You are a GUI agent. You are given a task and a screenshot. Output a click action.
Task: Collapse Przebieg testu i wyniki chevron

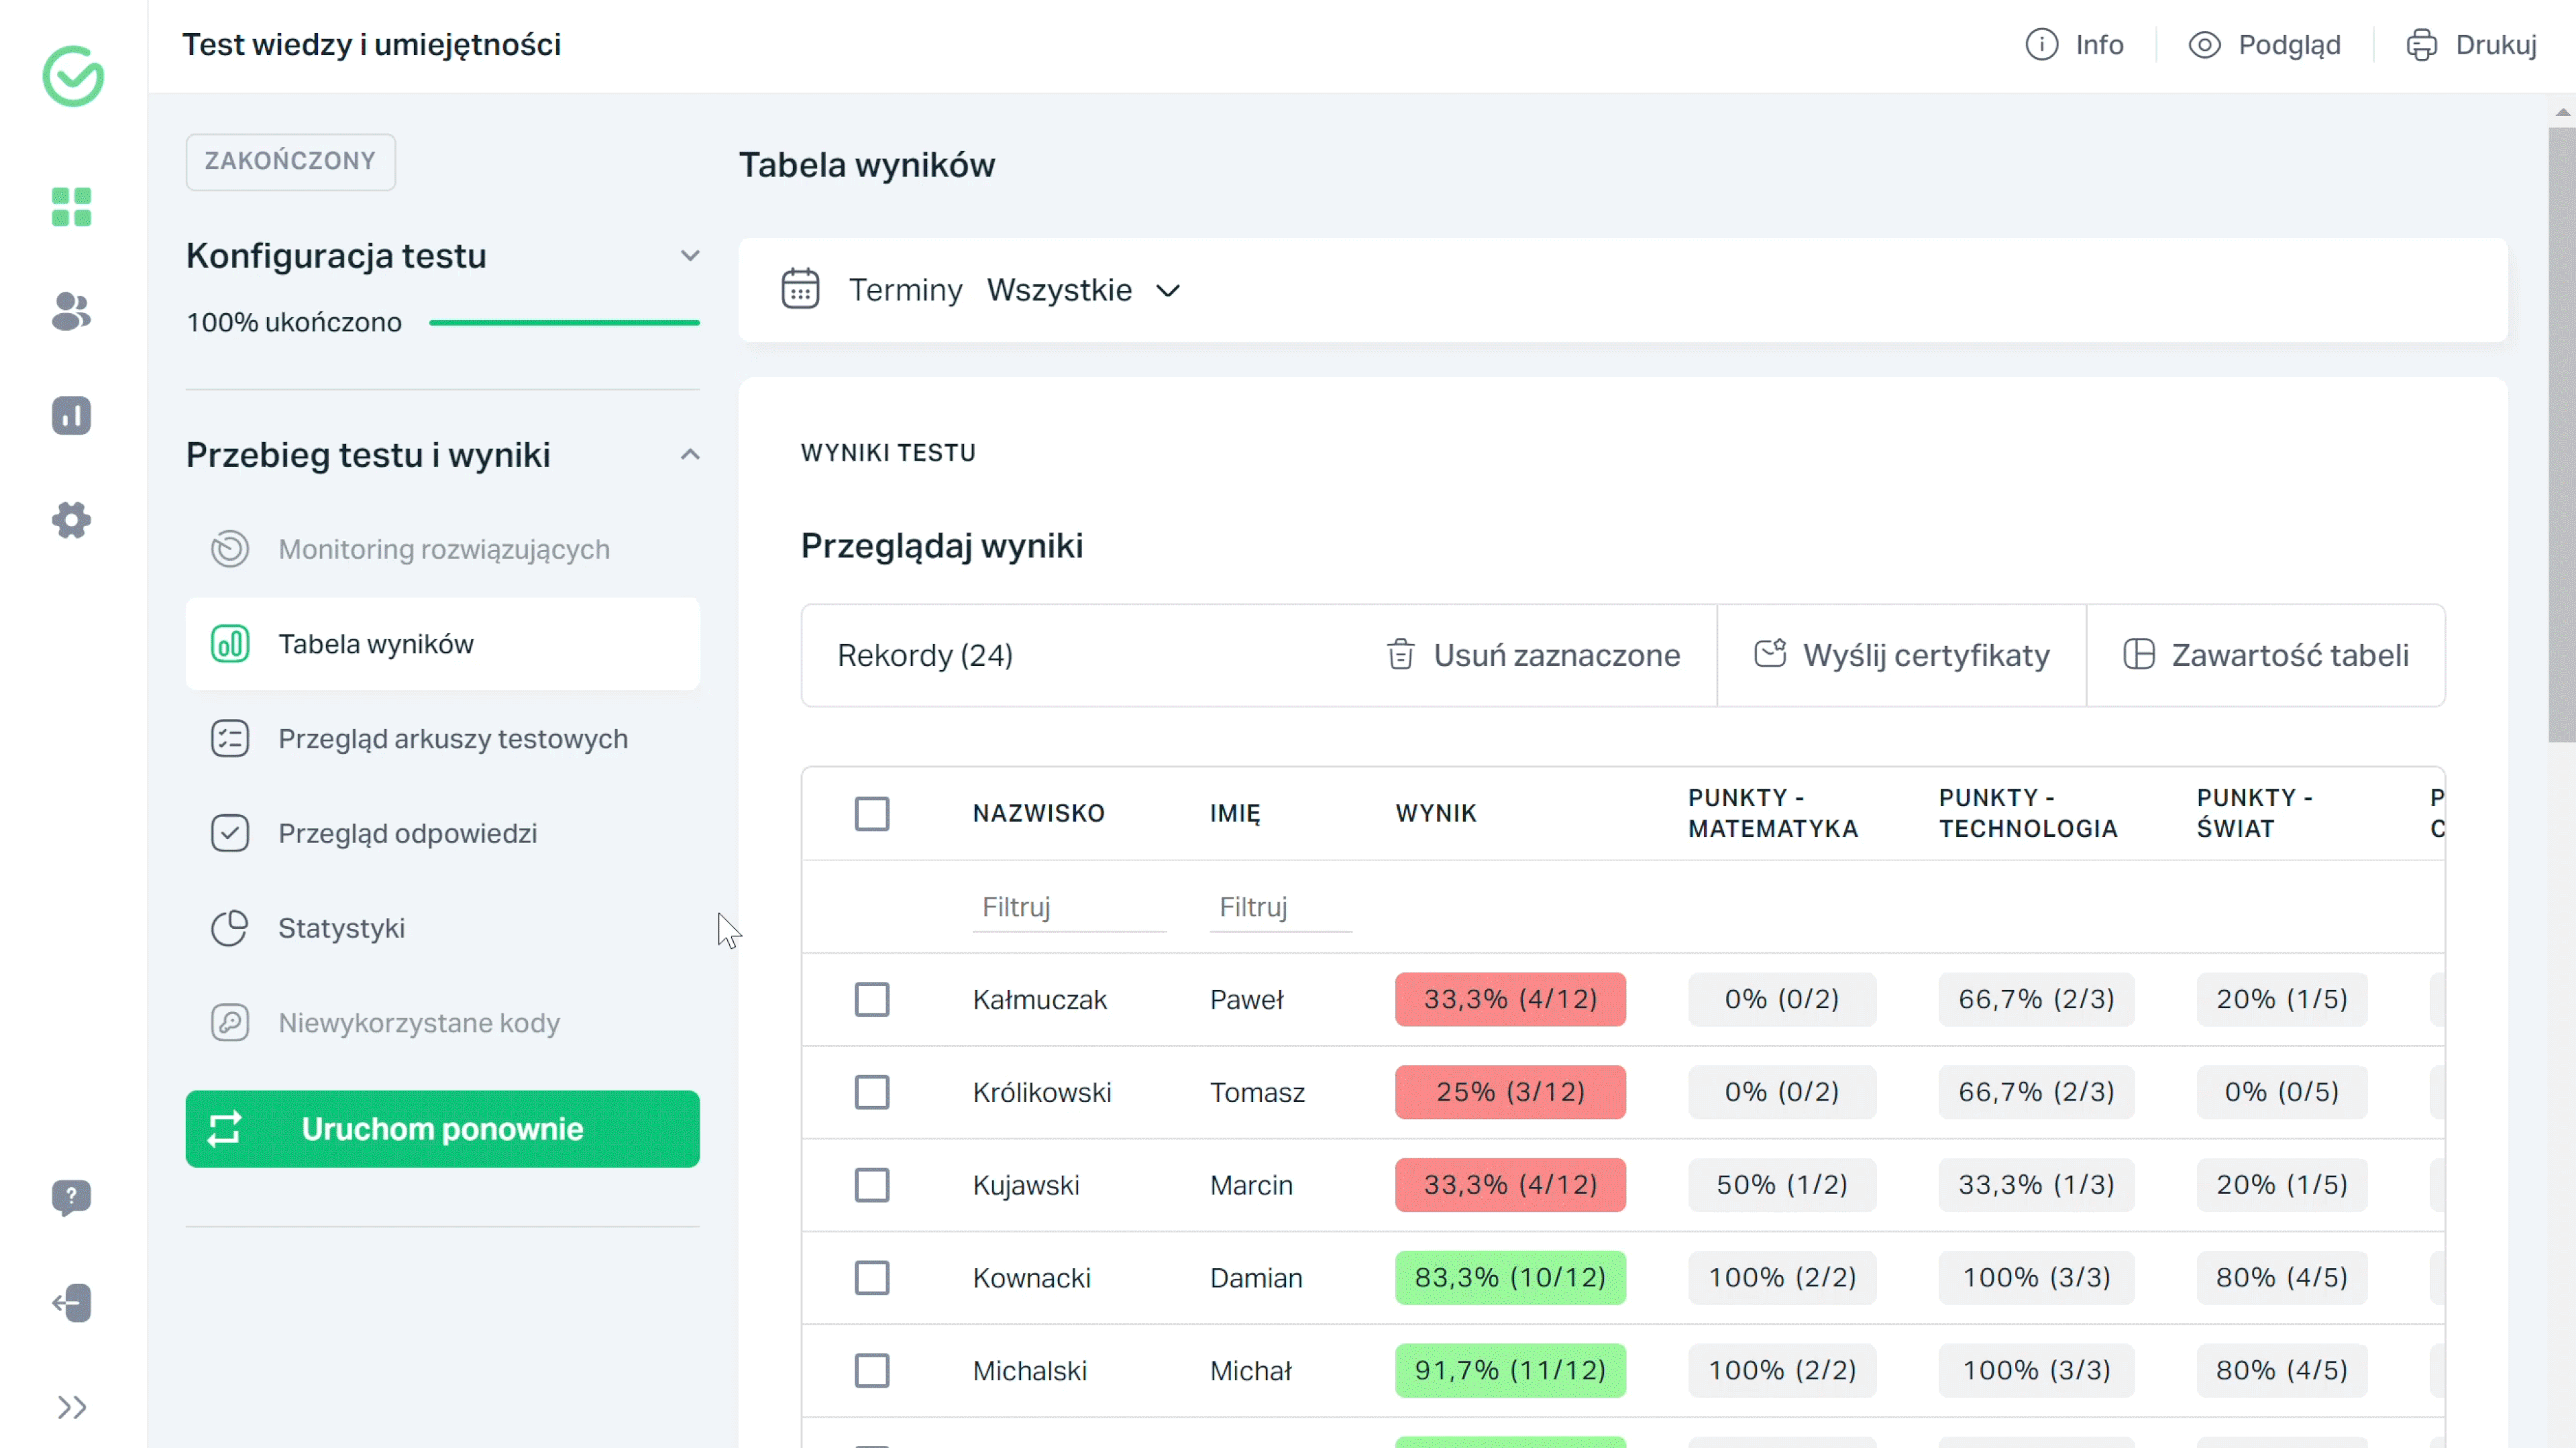coord(690,455)
